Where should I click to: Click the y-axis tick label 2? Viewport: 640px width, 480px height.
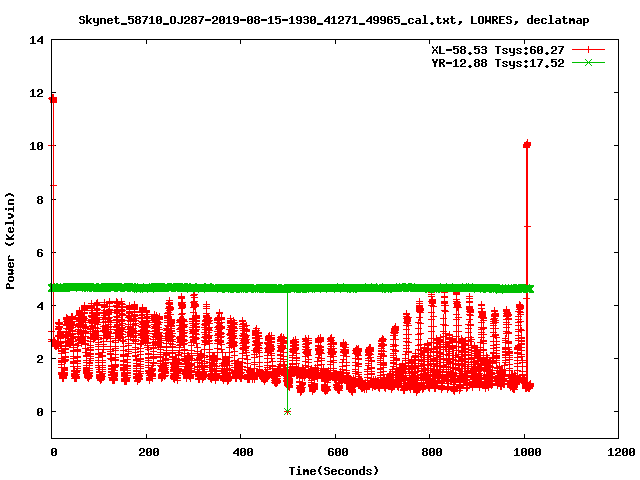coord(40,359)
